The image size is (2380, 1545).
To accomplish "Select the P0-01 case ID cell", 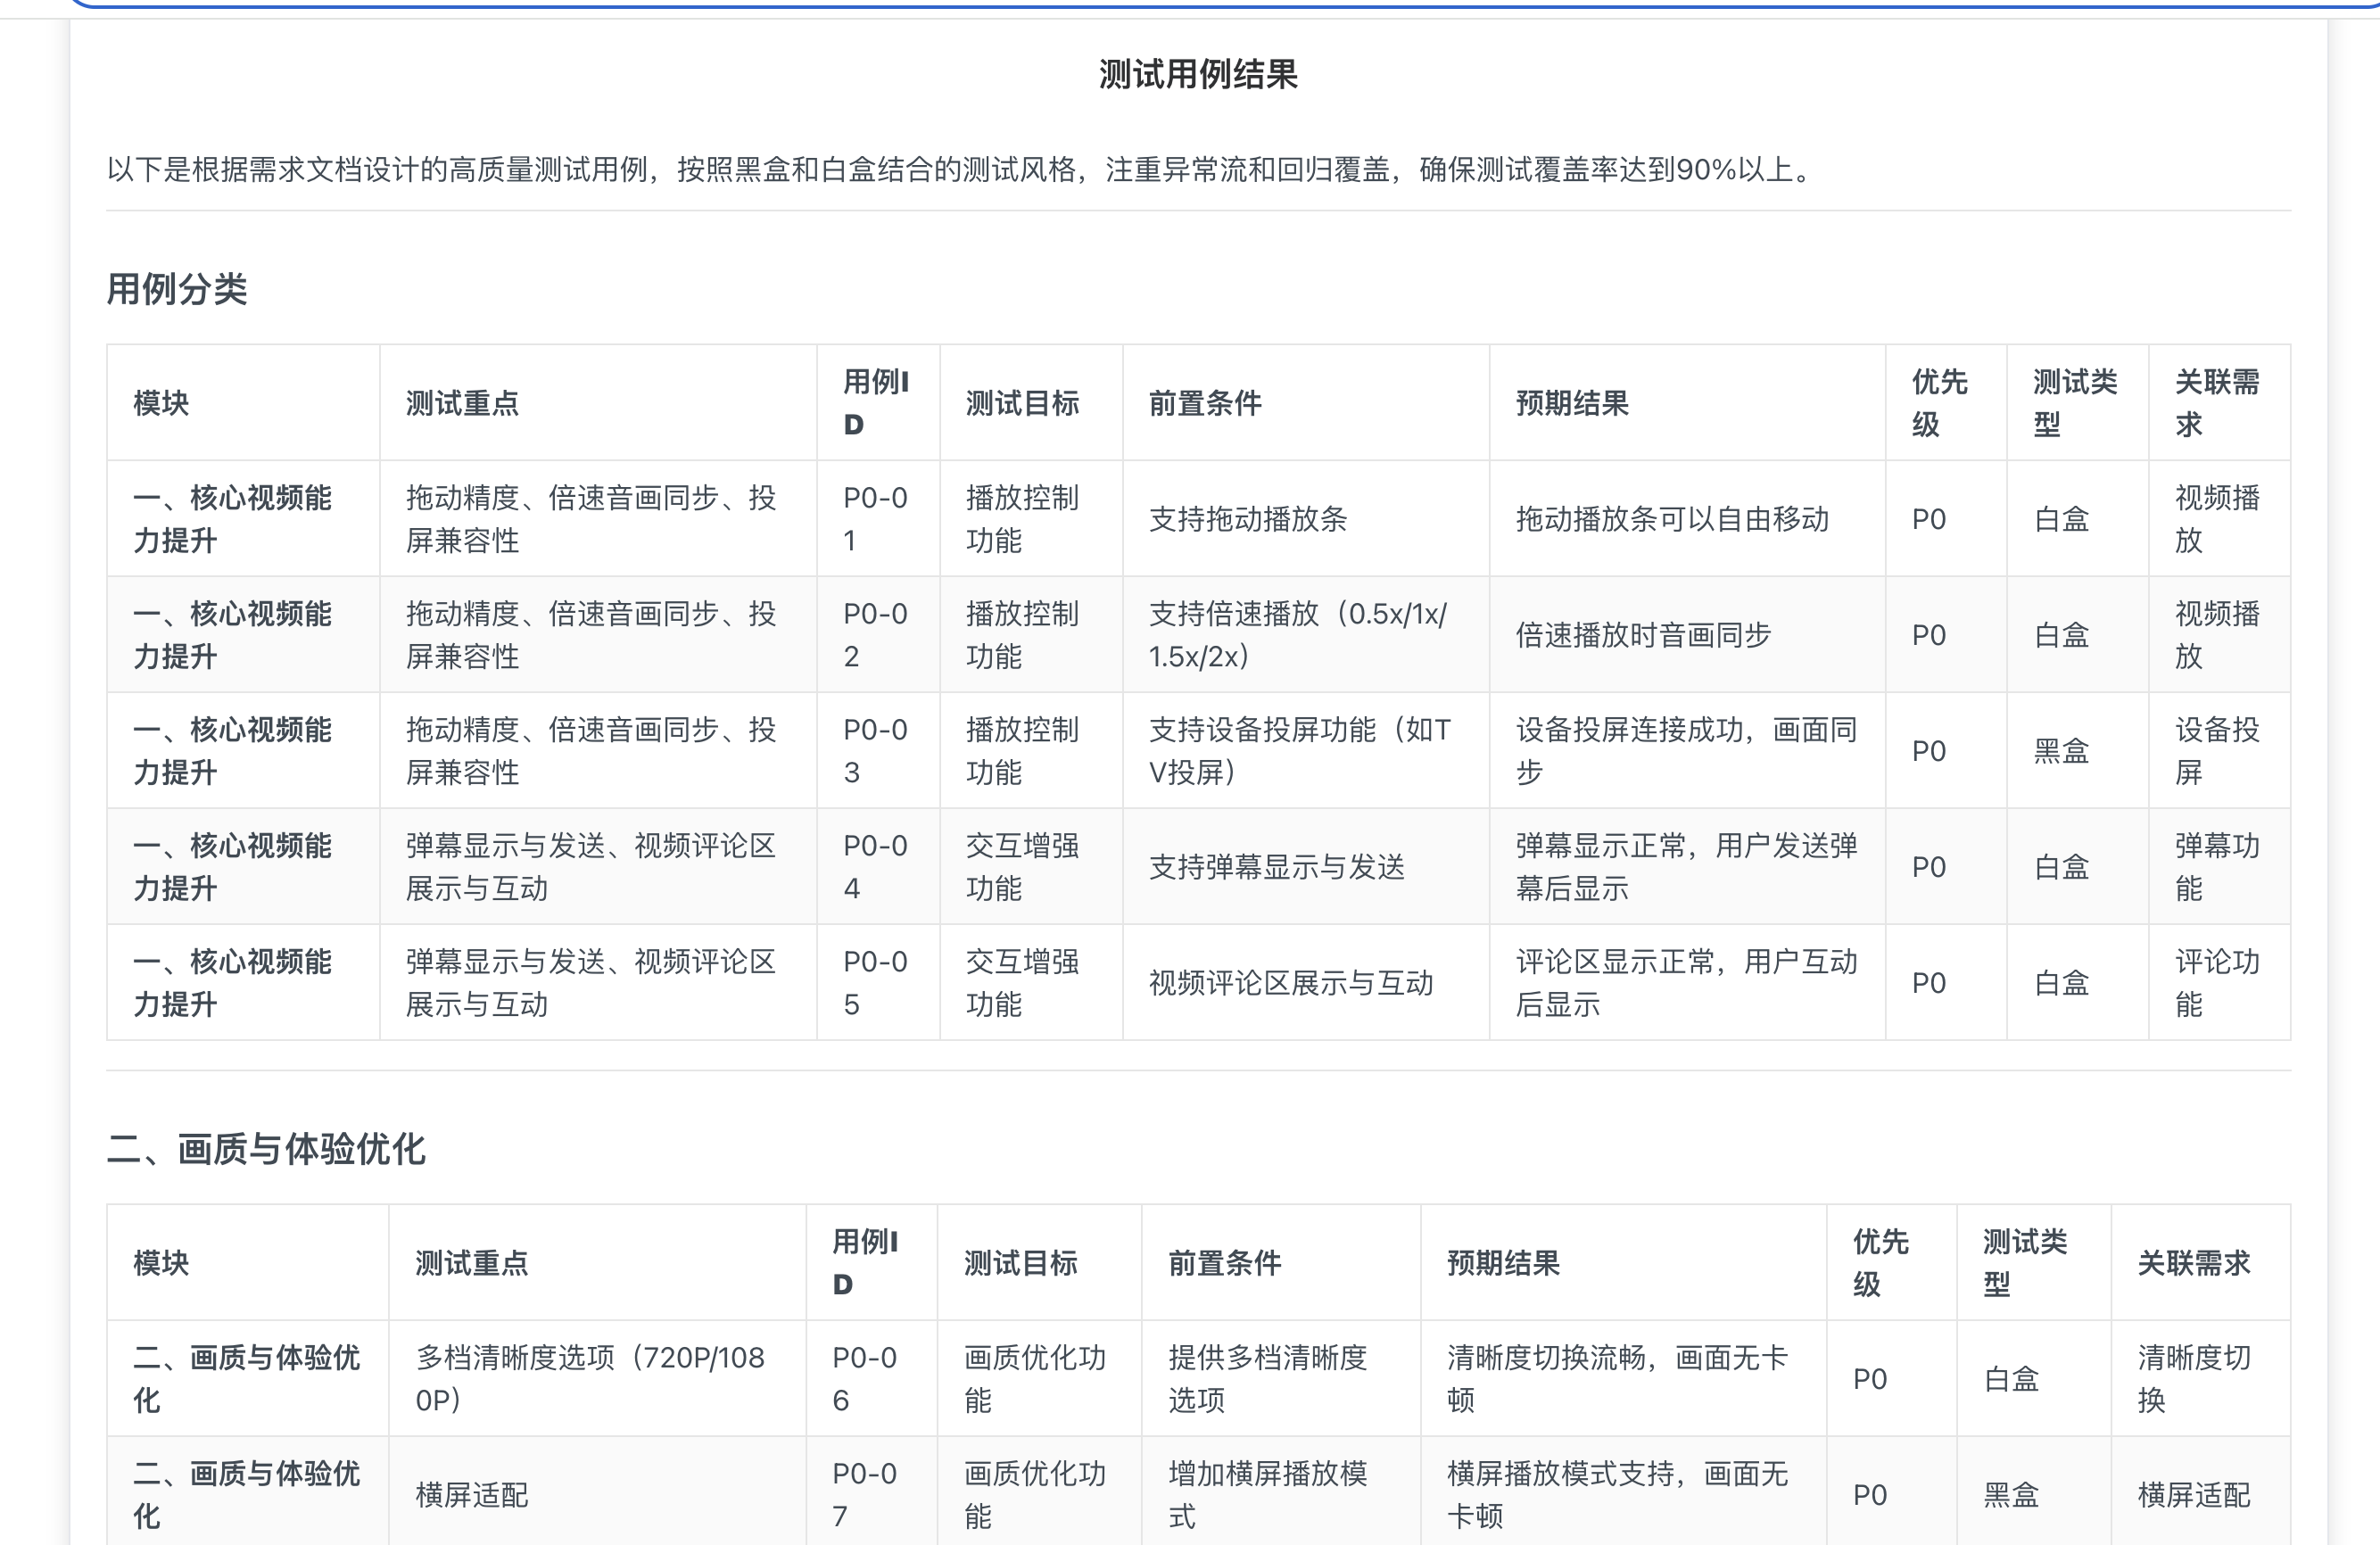I will 875,519.
